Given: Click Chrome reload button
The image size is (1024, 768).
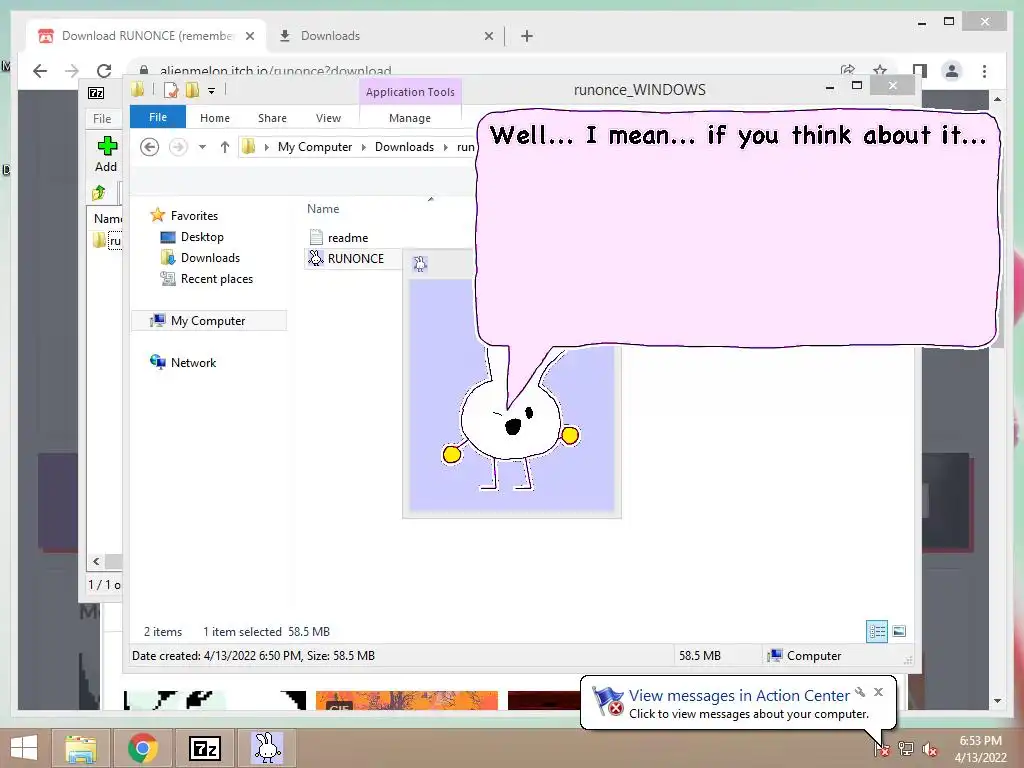Looking at the screenshot, I should point(104,71).
